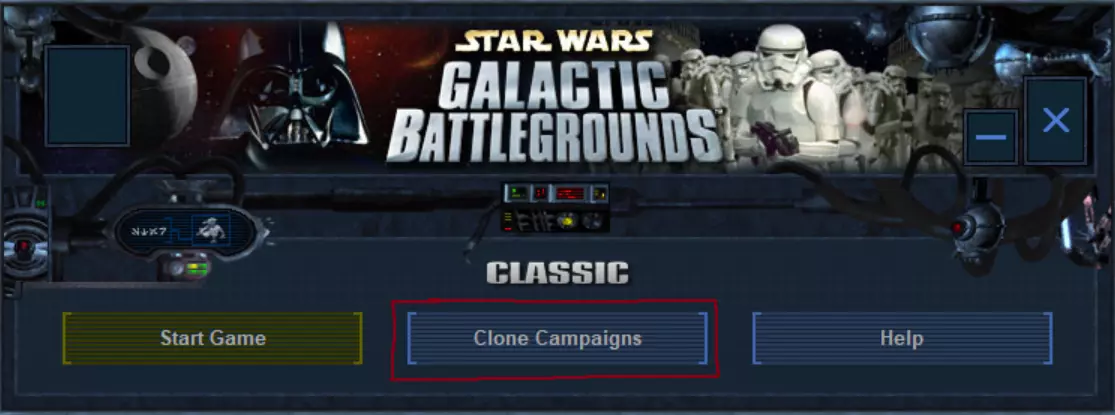The width and height of the screenshot is (1115, 415).
Task: Click the Start Game button
Action: 213,338
